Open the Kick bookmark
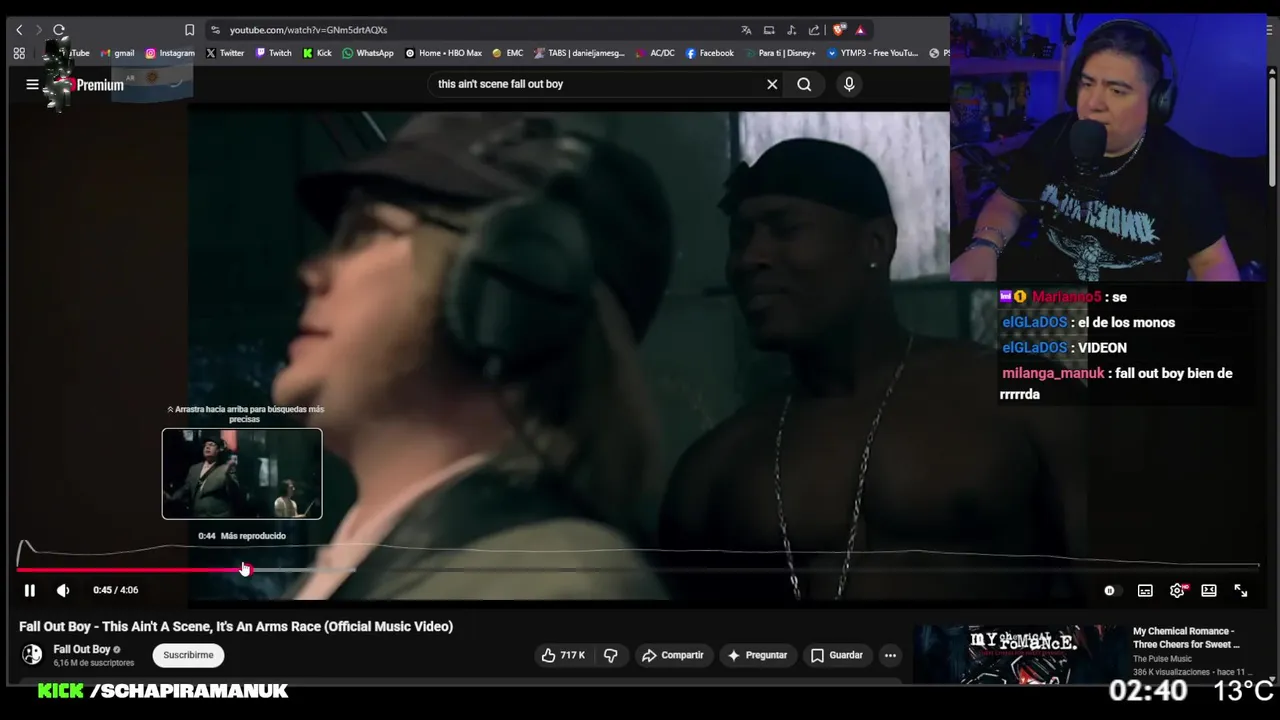This screenshot has width=1280, height=720. [317, 53]
